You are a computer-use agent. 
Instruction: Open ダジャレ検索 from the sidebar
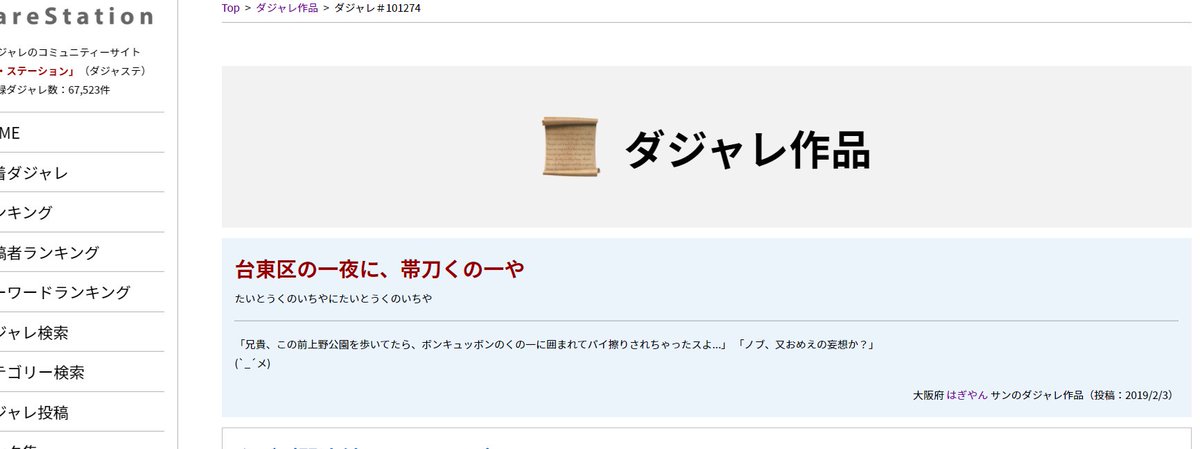point(81,333)
